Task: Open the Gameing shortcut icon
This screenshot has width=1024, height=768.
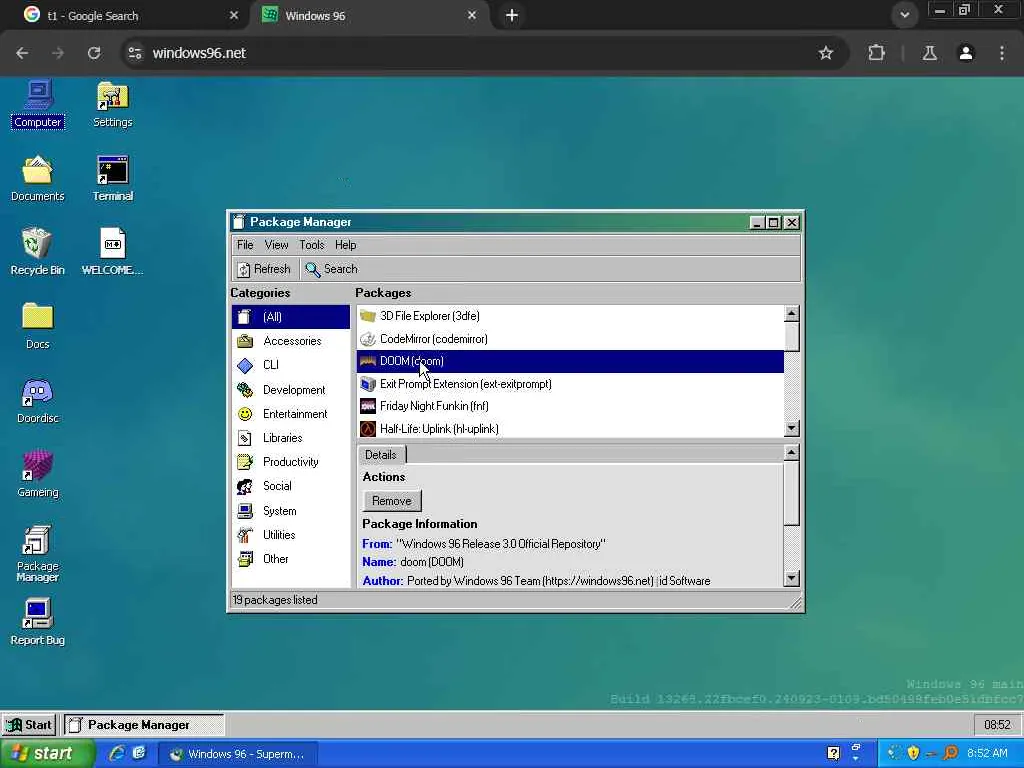Action: [37, 475]
